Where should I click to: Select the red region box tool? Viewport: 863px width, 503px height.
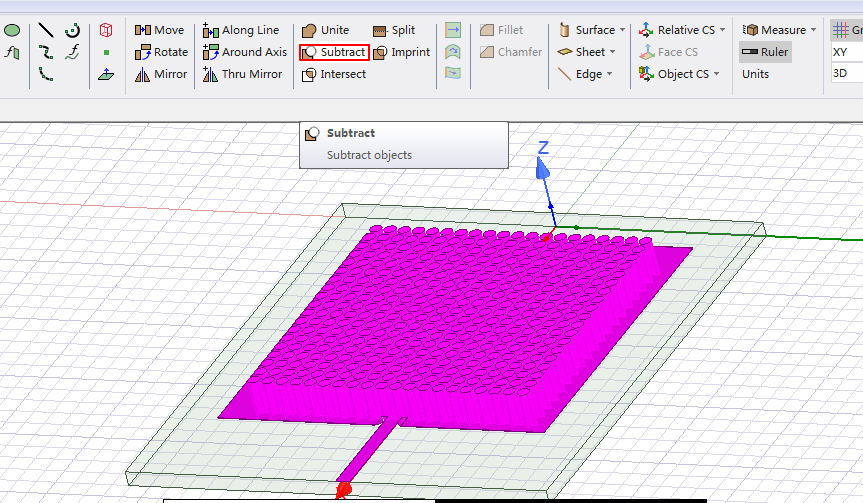tap(106, 30)
